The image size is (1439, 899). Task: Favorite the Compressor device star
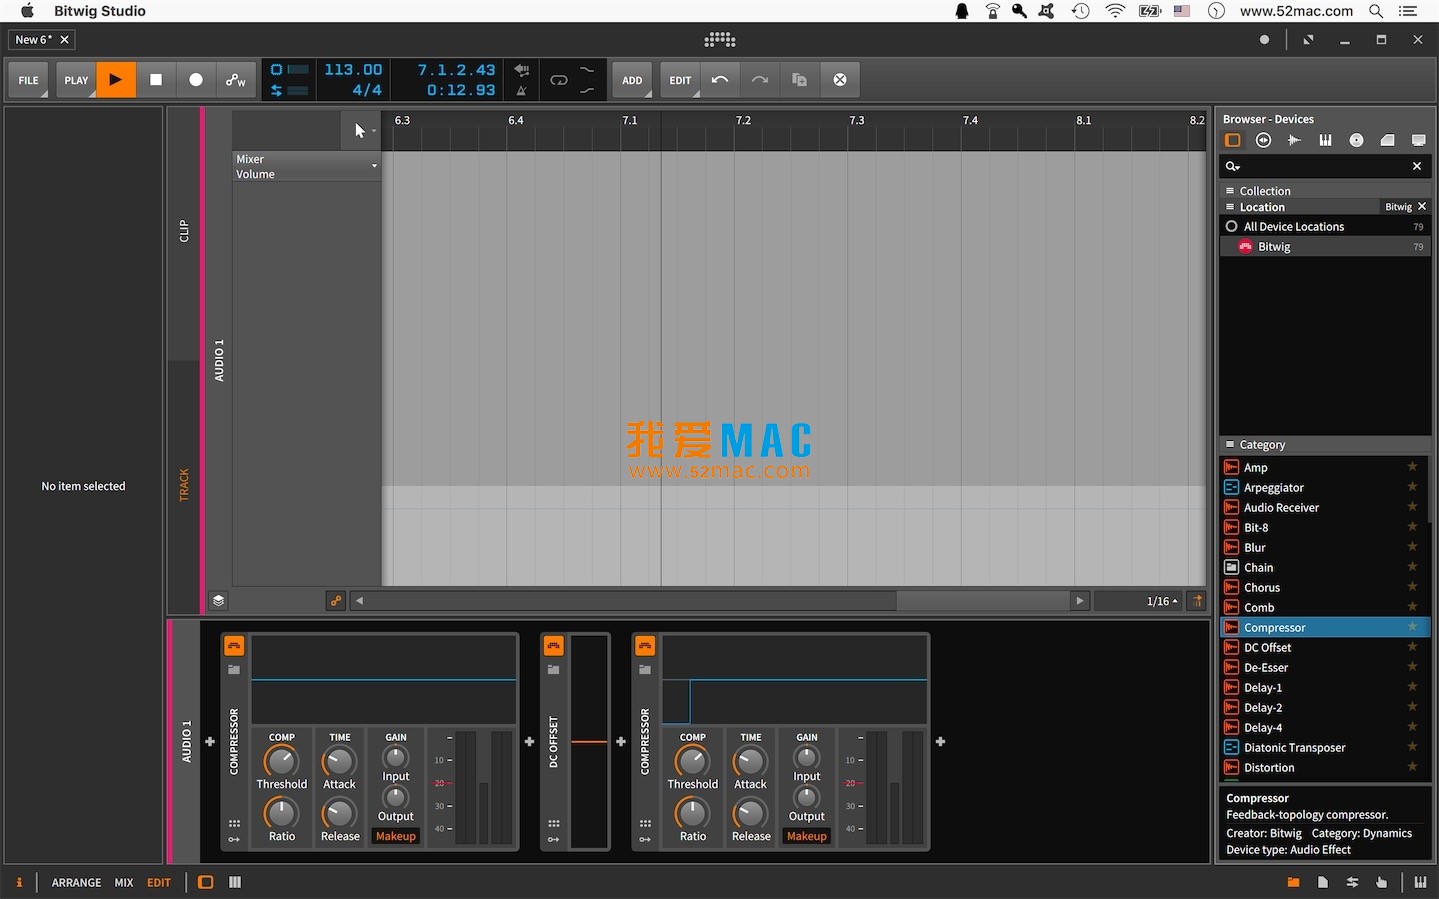click(x=1413, y=627)
